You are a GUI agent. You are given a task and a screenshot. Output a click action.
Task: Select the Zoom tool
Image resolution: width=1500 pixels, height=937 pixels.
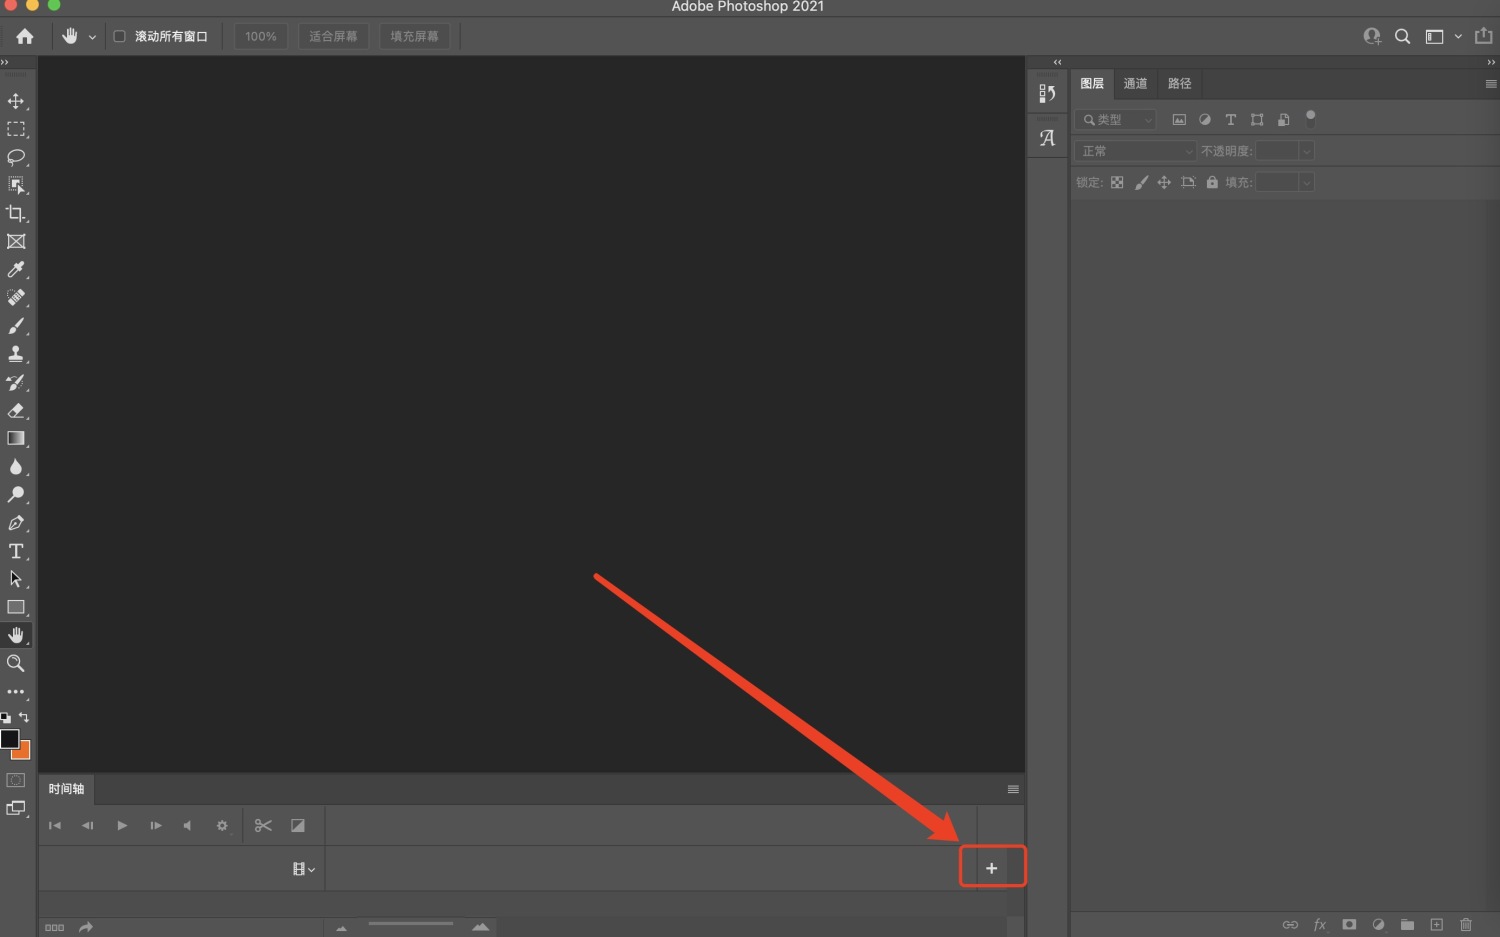16,663
